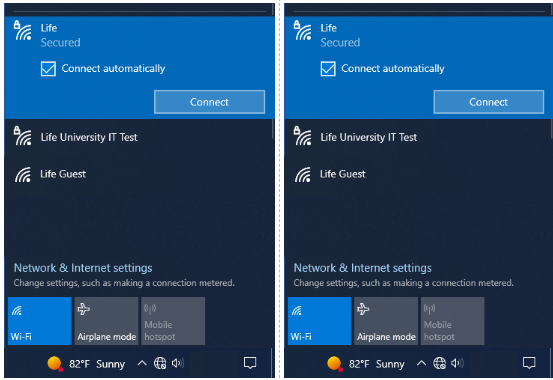Uncheck Connect automatically in the left panel
Image resolution: width=553 pixels, height=380 pixels.
pos(48,69)
